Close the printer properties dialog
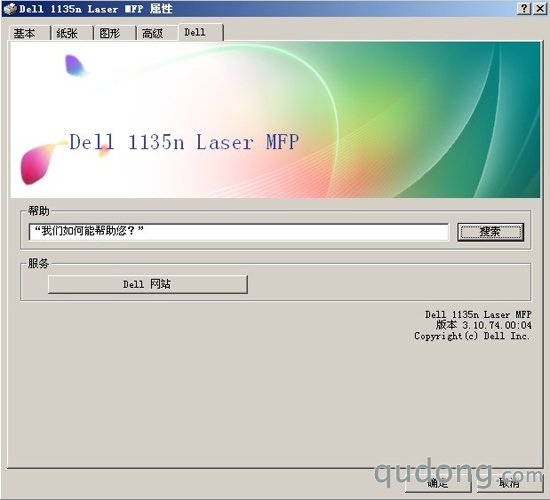The width and height of the screenshot is (550, 500). [540, 8]
